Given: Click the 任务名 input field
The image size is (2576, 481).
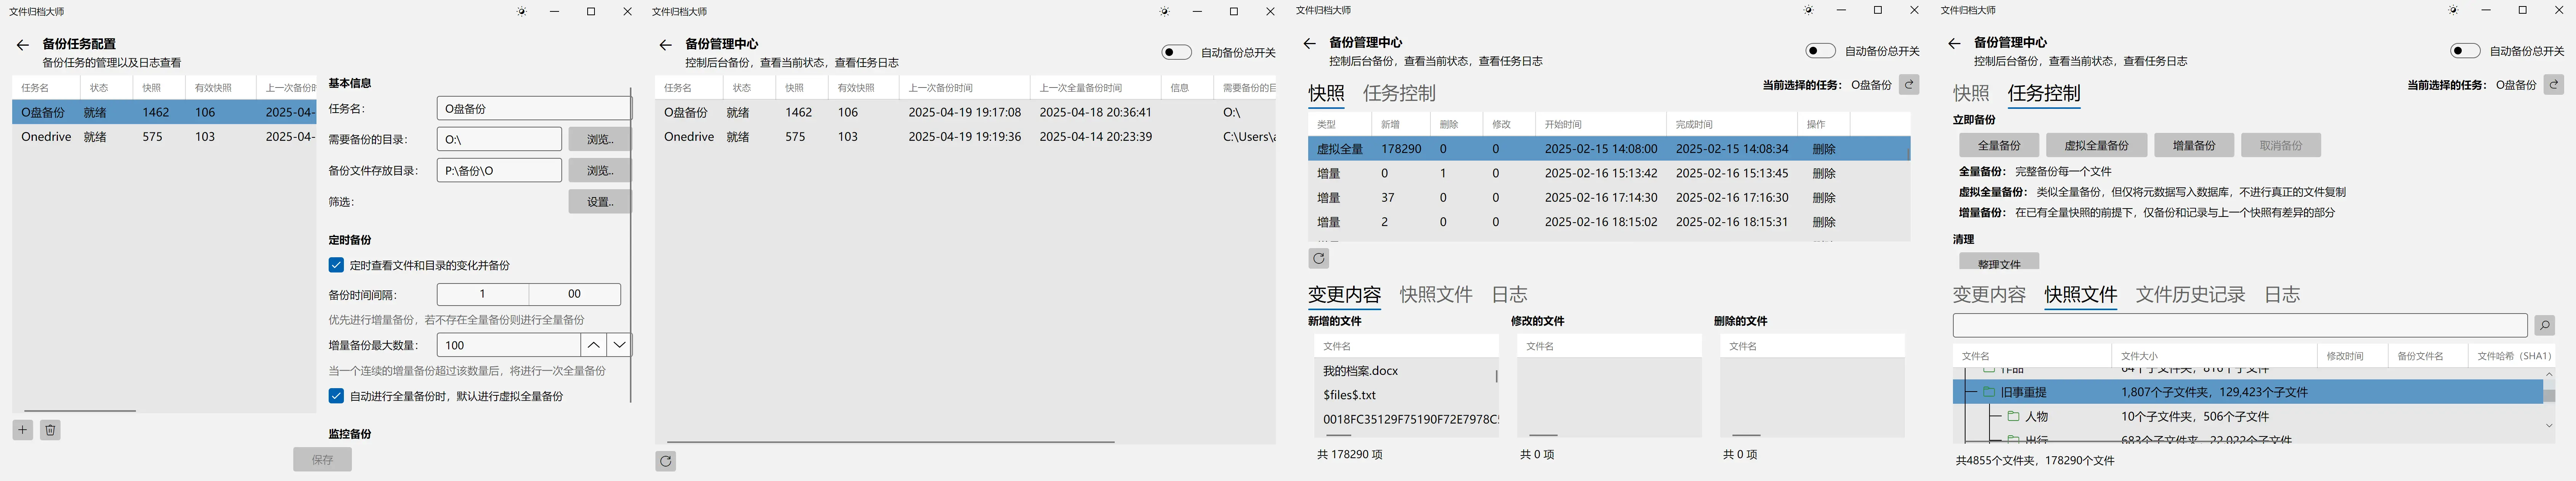Looking at the screenshot, I should point(534,108).
